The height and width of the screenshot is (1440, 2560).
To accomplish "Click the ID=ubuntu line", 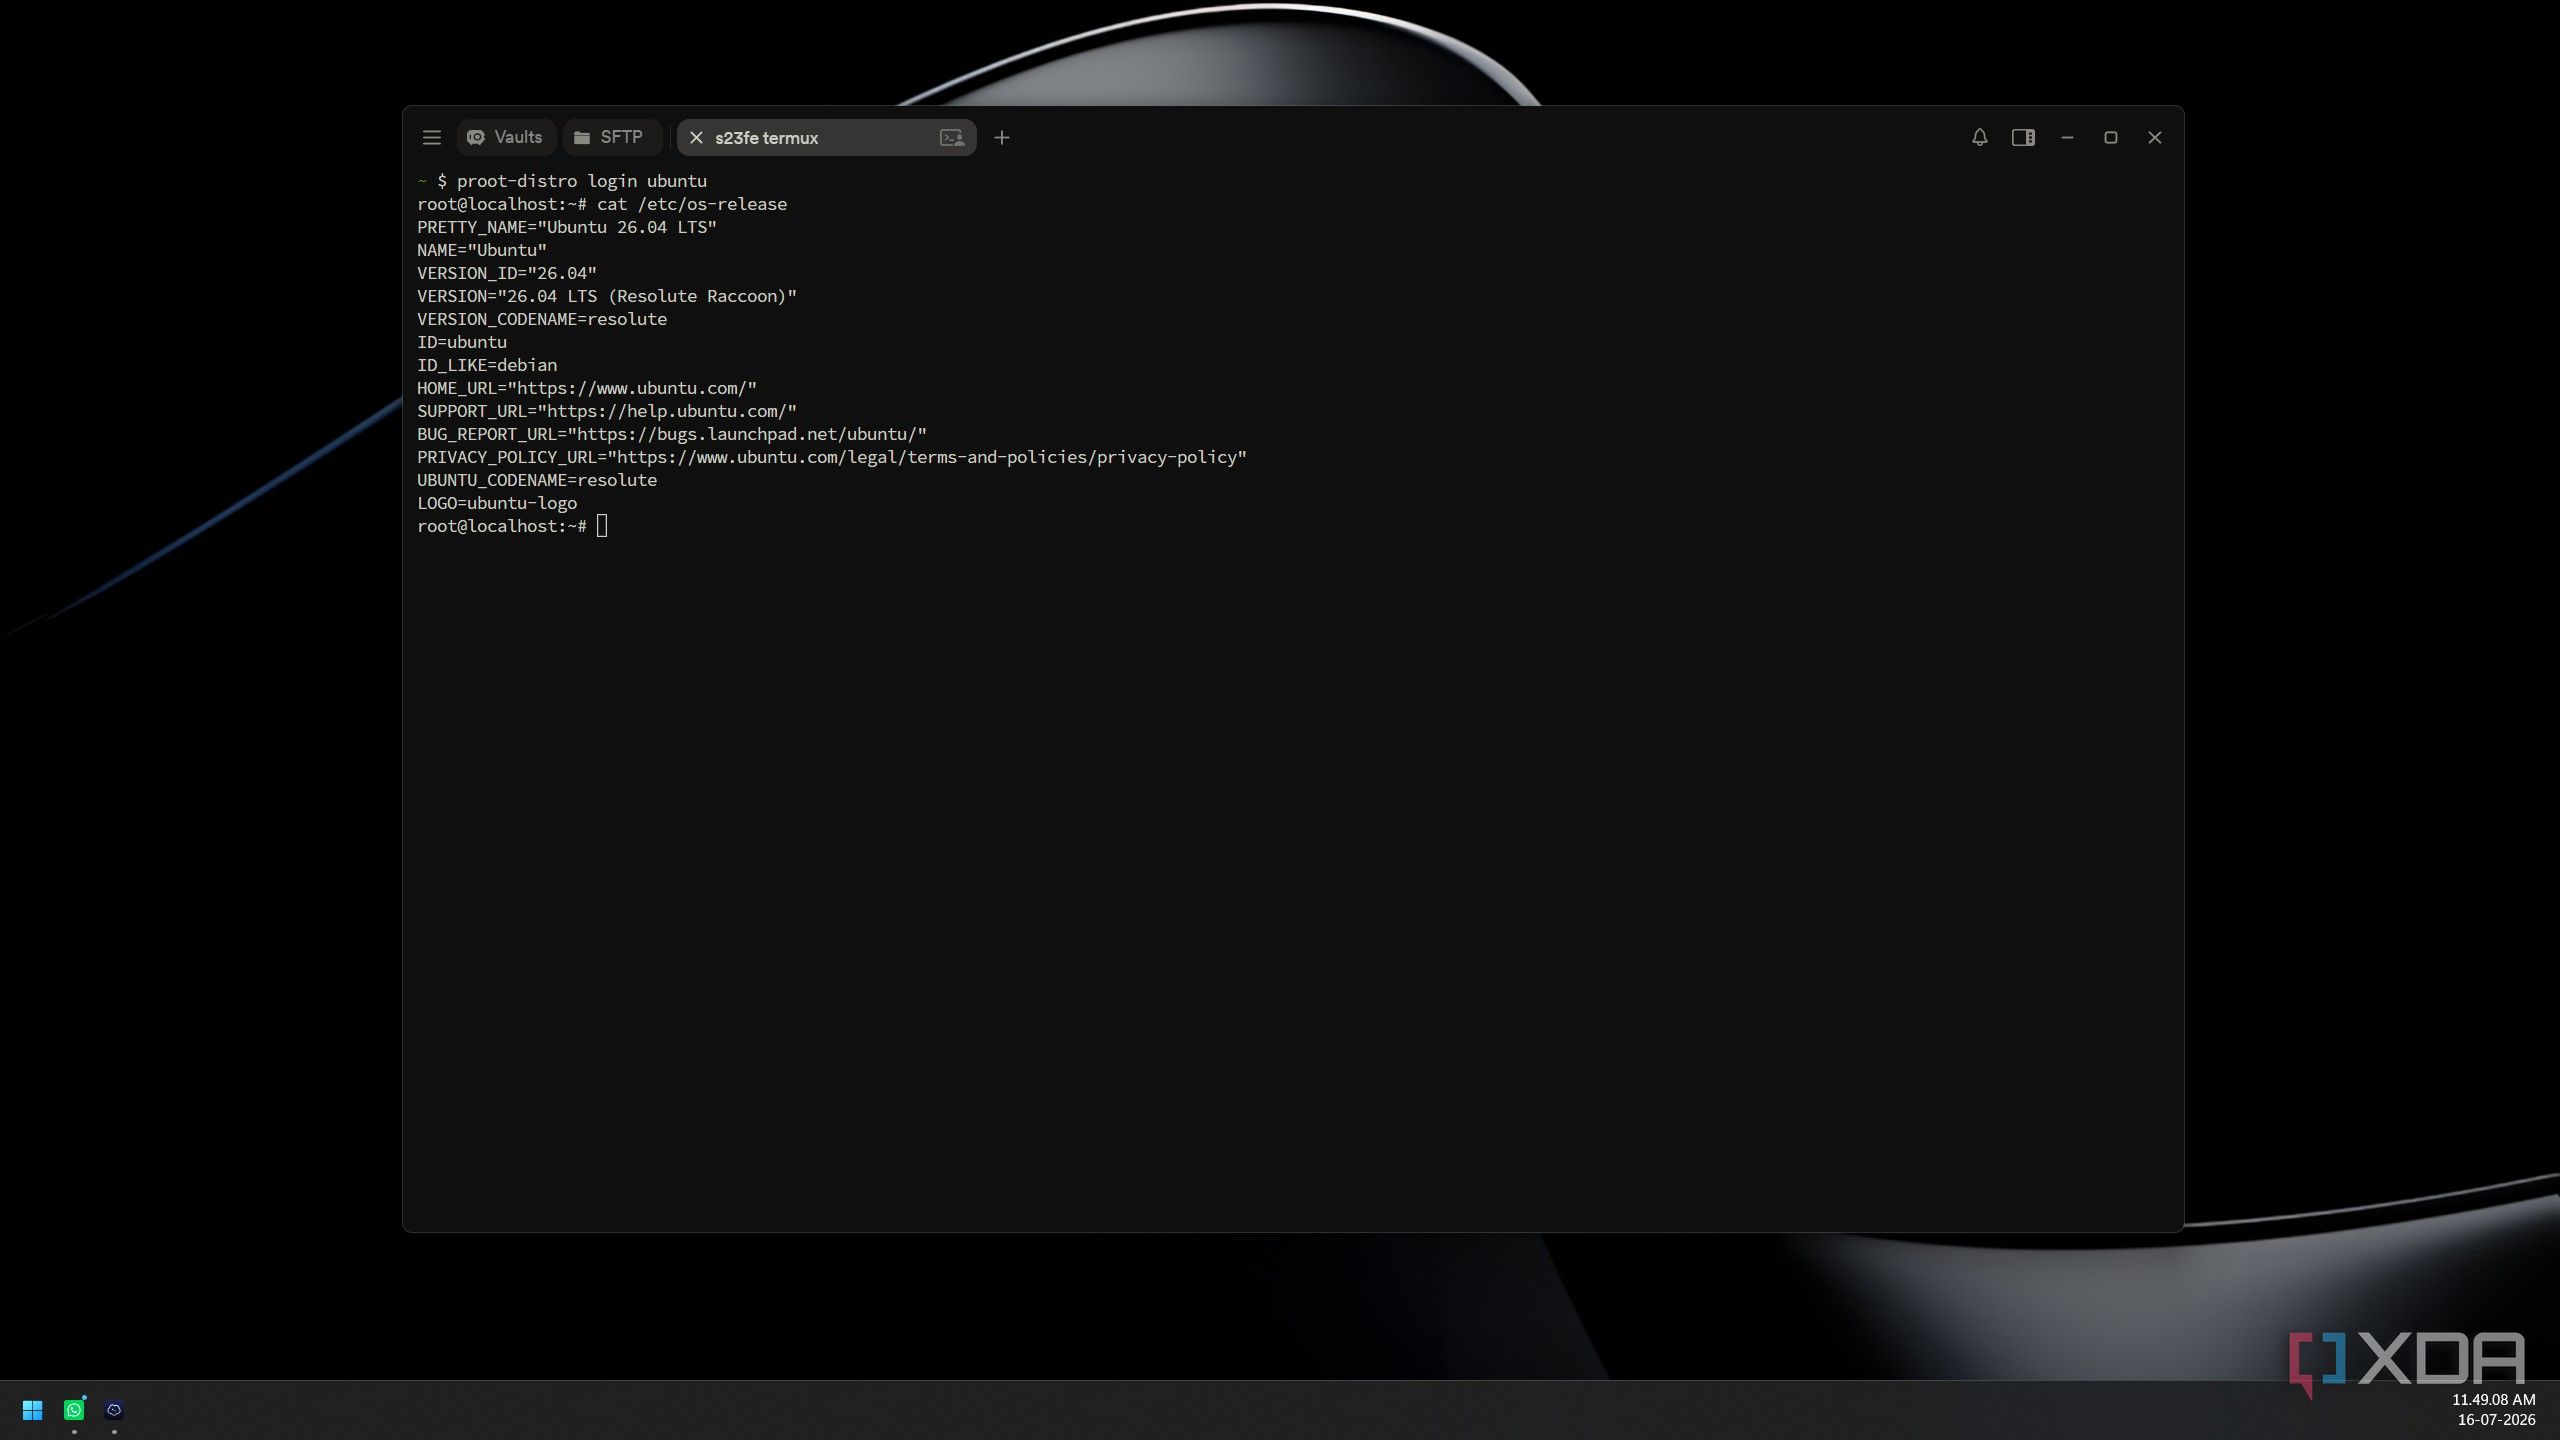I will coord(462,342).
